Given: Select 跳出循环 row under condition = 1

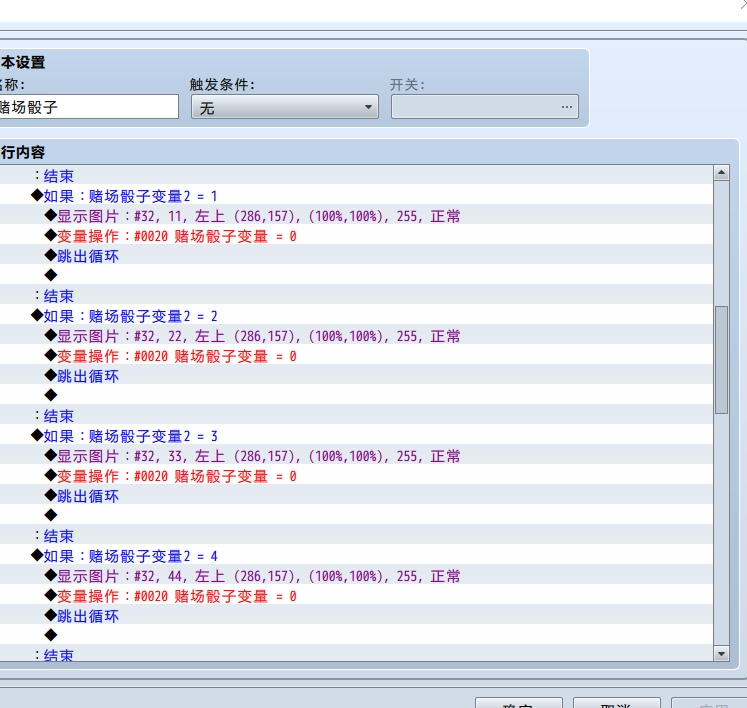Looking at the screenshot, I should pyautogui.click(x=356, y=256).
